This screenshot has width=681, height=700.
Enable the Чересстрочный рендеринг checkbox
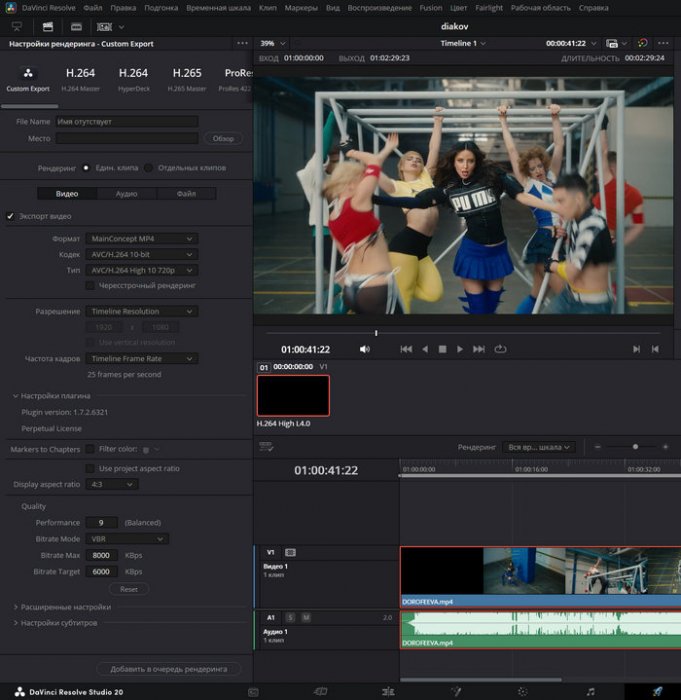pyautogui.click(x=90, y=285)
